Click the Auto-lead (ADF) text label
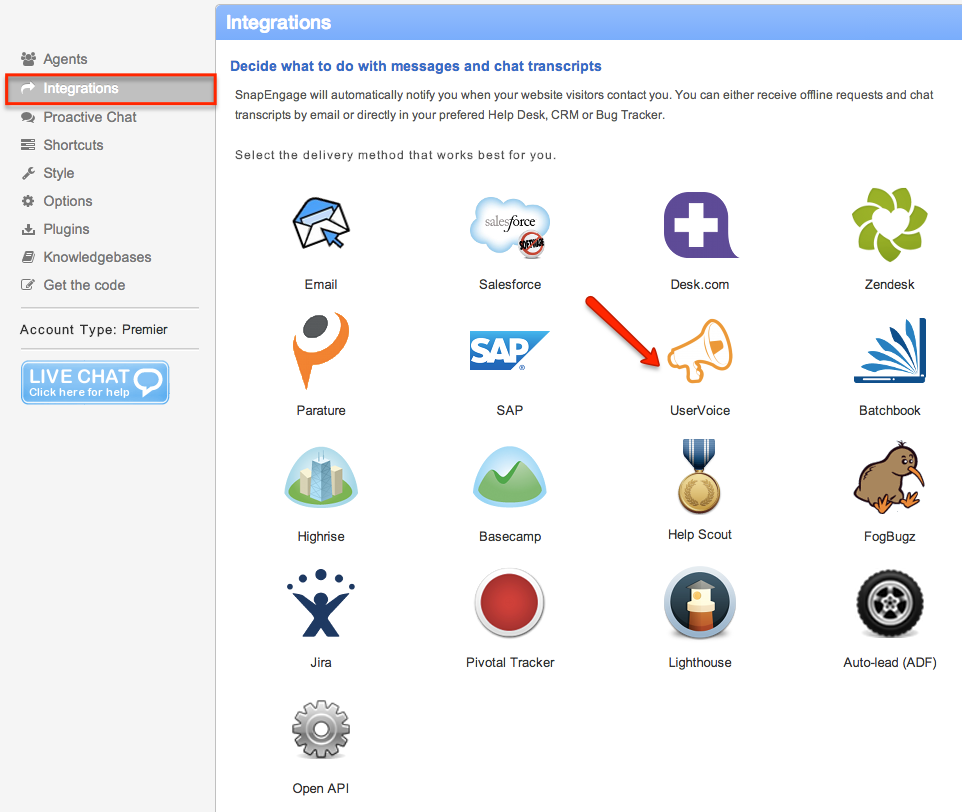Screen dimensions: 962x812 pyautogui.click(x=890, y=662)
